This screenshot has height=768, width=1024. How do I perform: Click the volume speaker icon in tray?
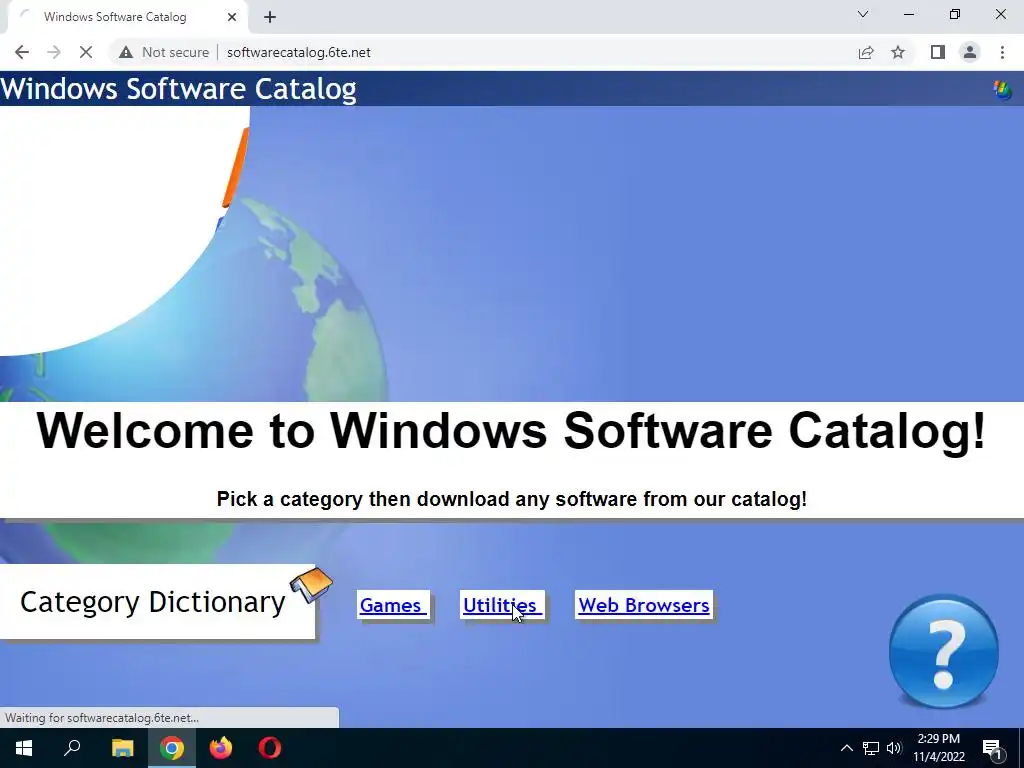pyautogui.click(x=894, y=748)
